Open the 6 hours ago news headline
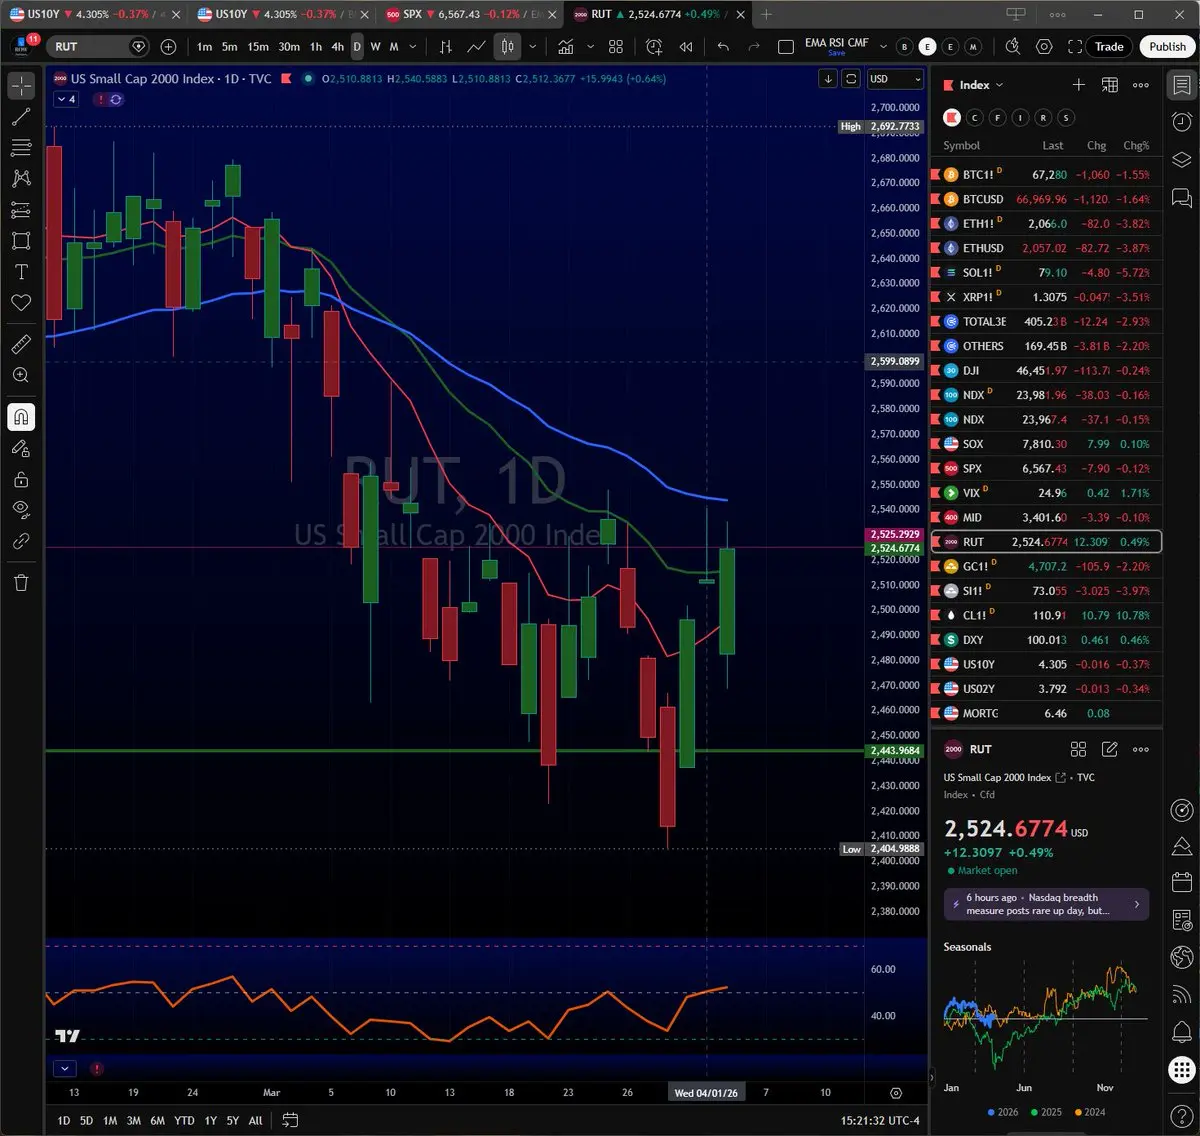This screenshot has height=1136, width=1200. pos(1046,904)
